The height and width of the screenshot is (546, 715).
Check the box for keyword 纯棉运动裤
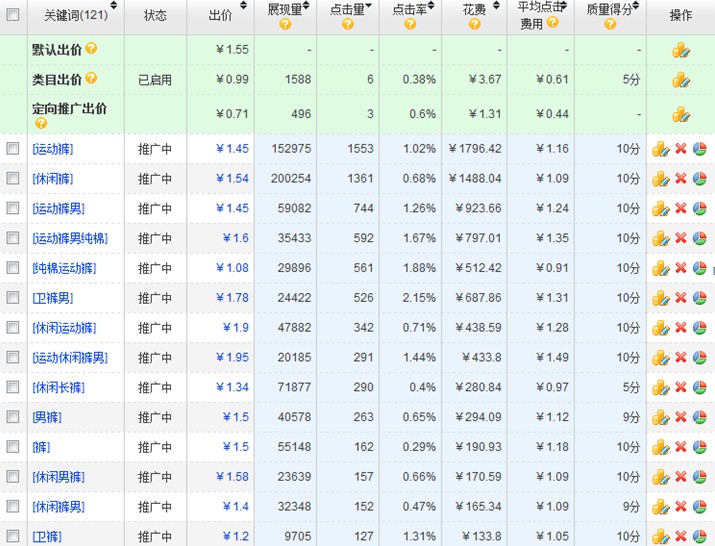pos(13,267)
